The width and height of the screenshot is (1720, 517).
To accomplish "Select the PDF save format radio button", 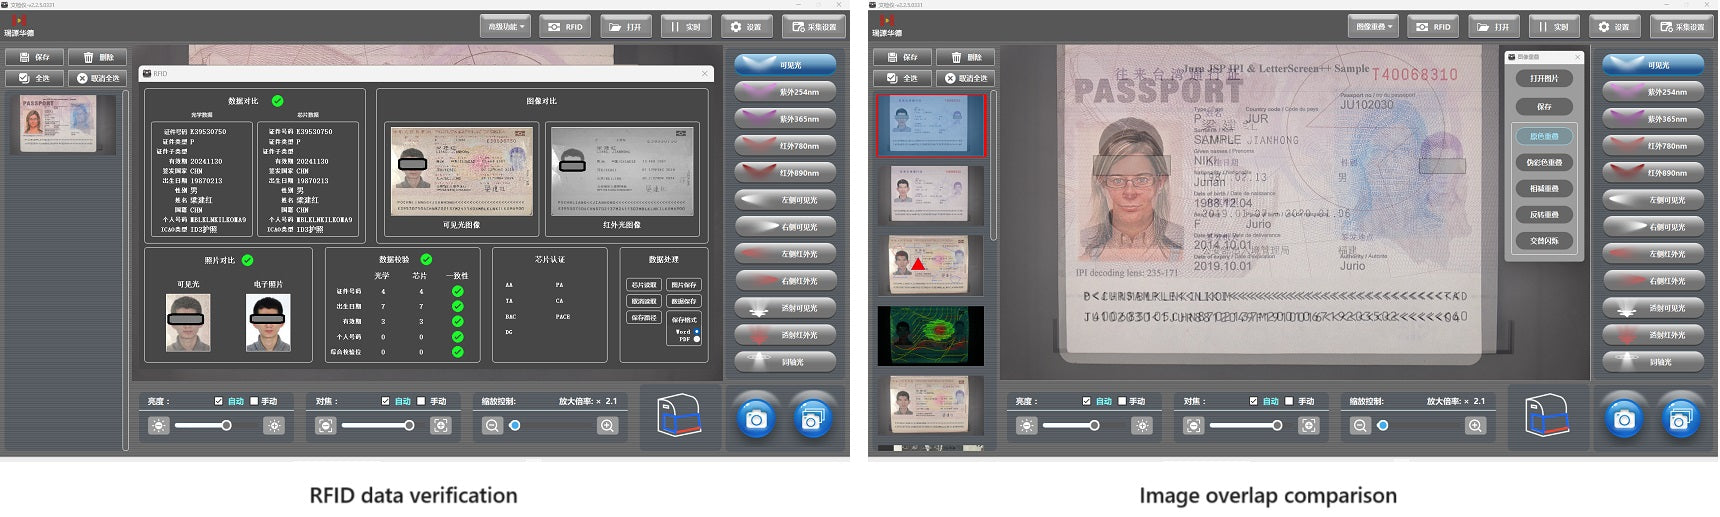I will point(697,339).
